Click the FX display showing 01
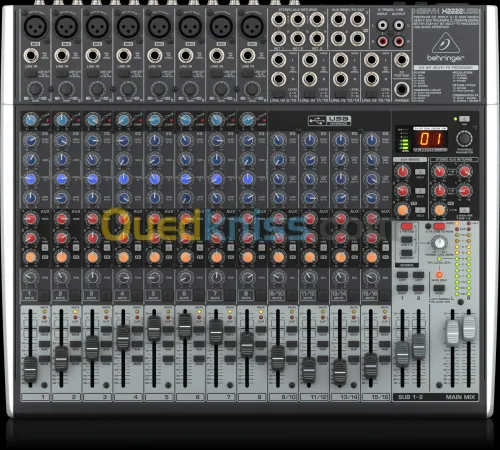The image size is (500, 450). 430,139
